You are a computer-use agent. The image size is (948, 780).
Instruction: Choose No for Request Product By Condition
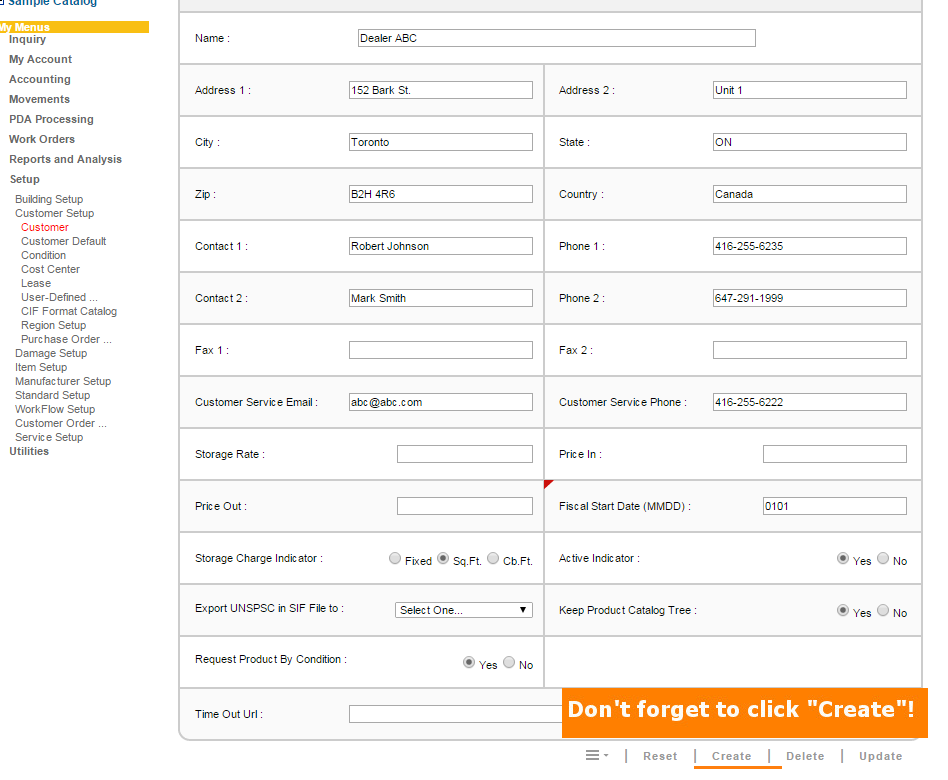point(509,663)
